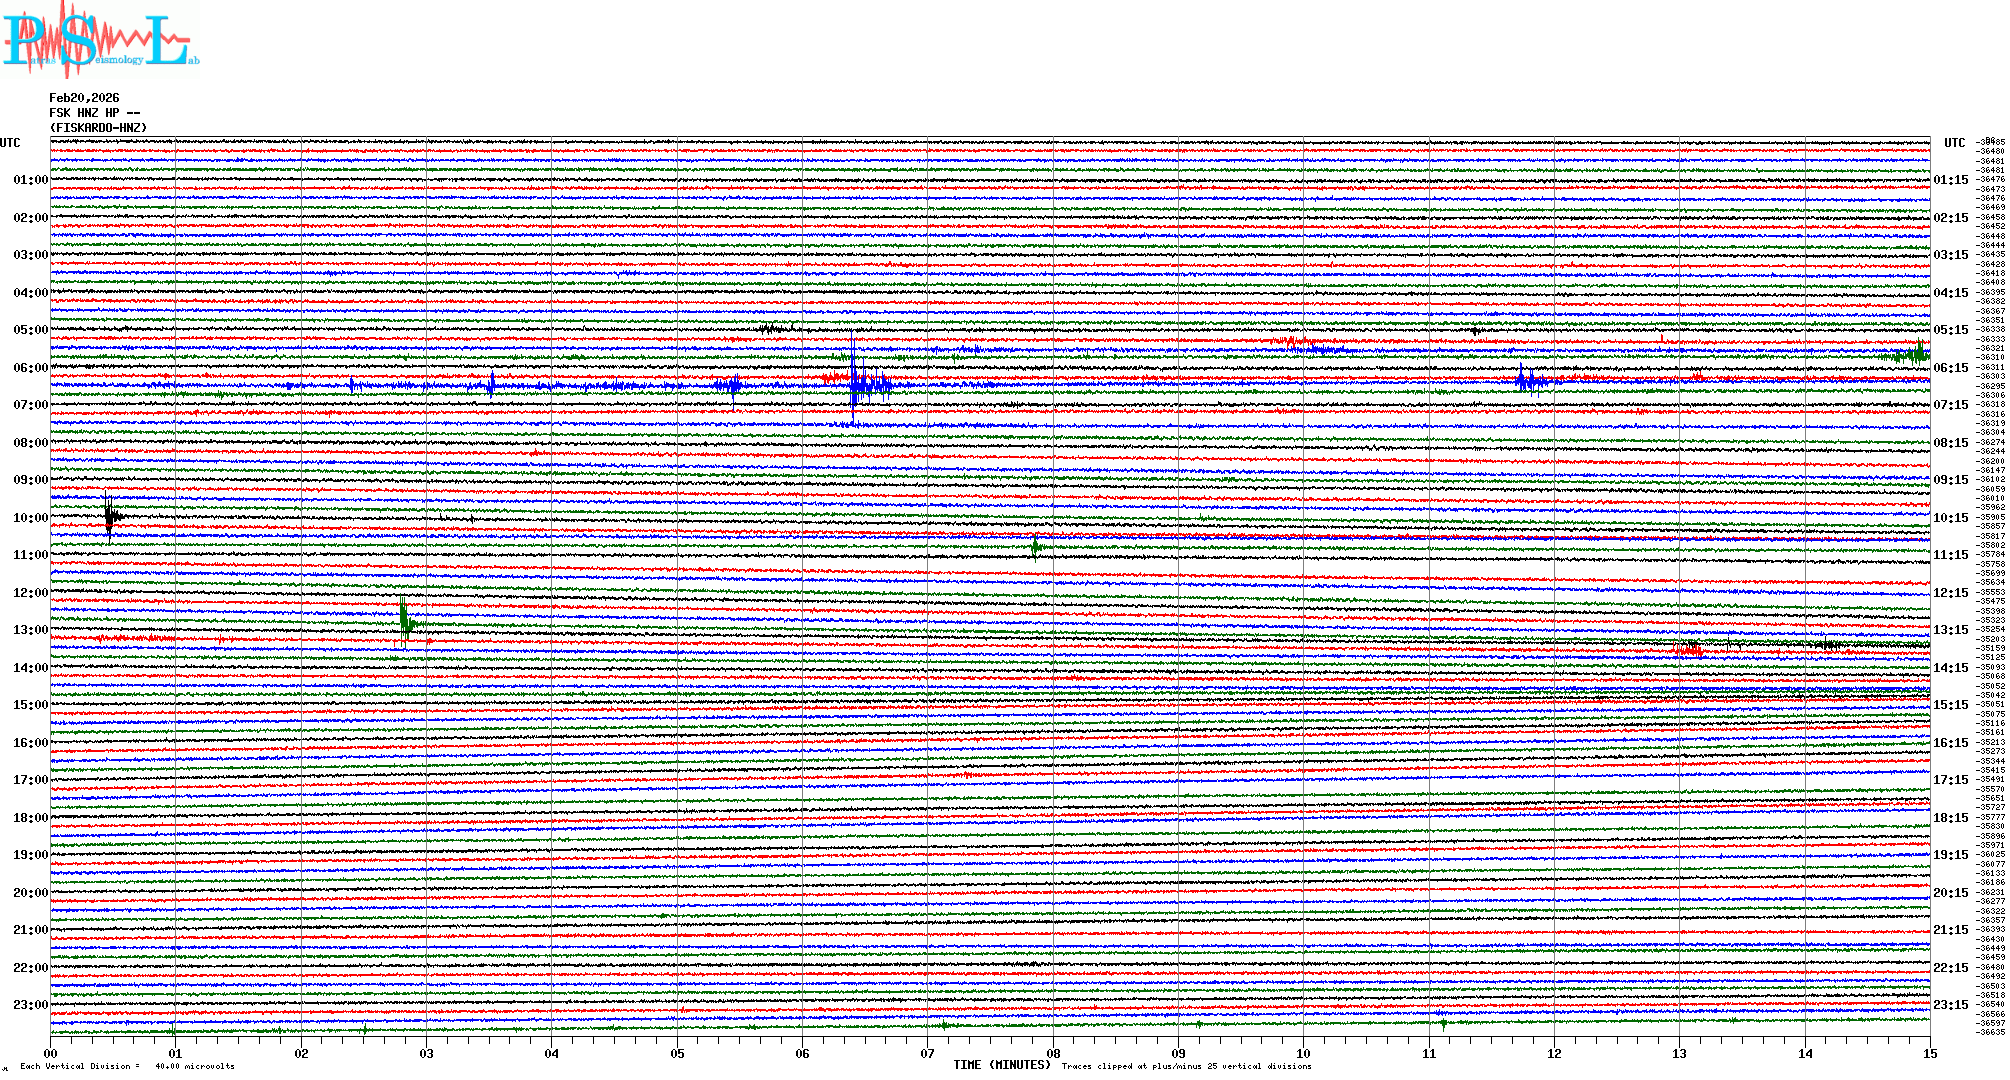Click minute marker 08 on bottom axis
The height and width of the screenshot is (1080, 2010).
click(1053, 1054)
